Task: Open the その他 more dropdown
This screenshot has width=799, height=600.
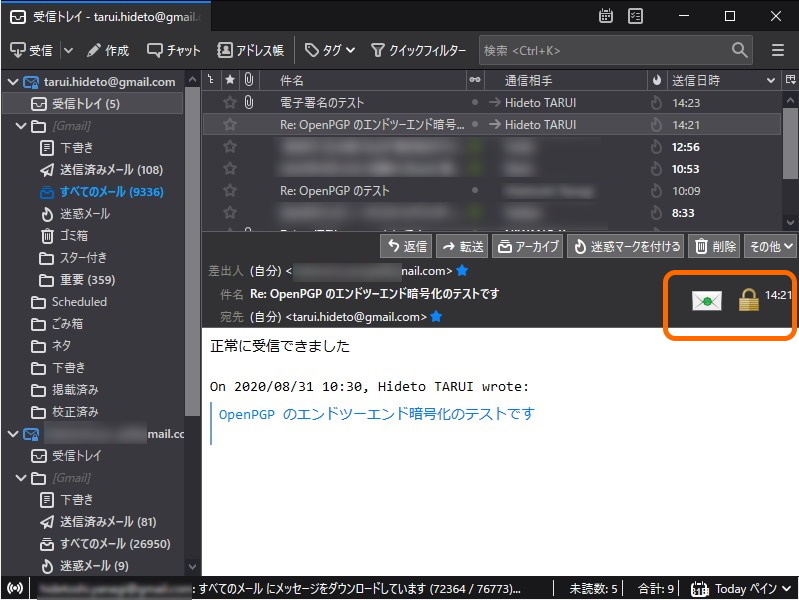Action: [770, 247]
